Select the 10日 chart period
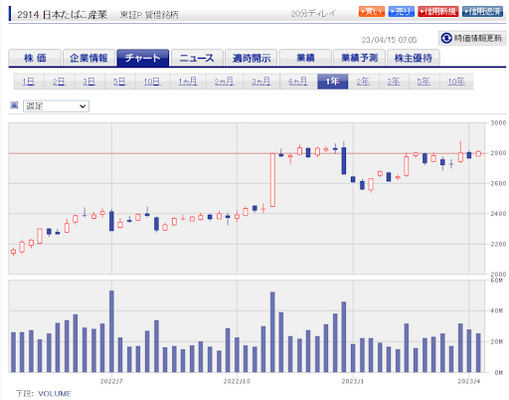 tap(152, 82)
